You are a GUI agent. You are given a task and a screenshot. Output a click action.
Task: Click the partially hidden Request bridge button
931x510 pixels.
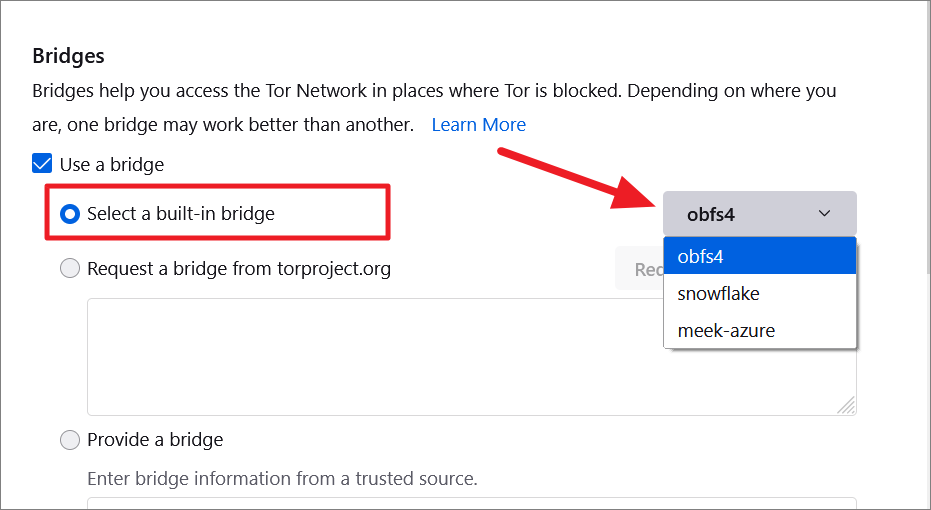point(639,269)
